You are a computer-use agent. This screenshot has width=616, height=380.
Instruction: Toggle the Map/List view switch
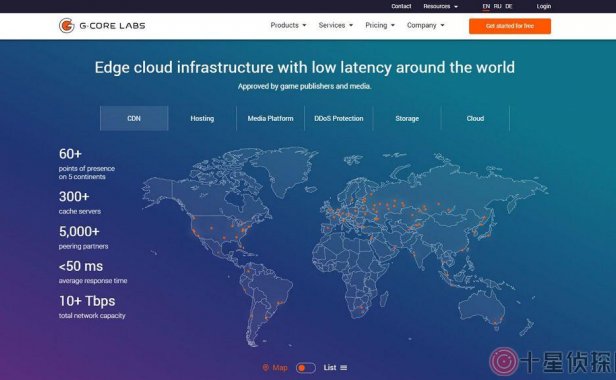(306, 368)
